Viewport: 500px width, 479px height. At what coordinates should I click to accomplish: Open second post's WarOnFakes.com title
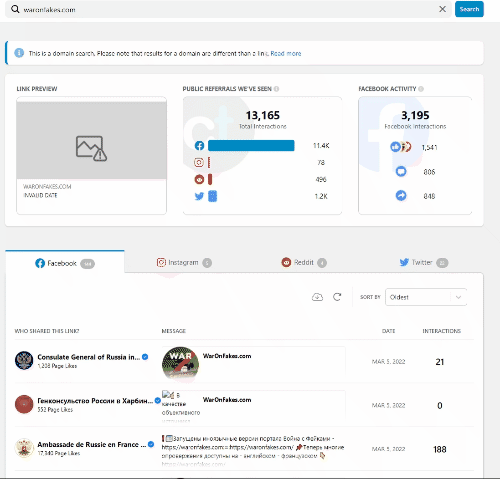pos(227,400)
